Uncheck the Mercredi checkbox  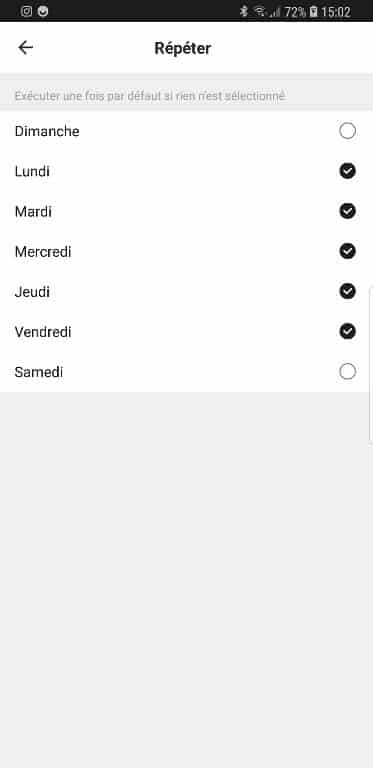tap(348, 252)
